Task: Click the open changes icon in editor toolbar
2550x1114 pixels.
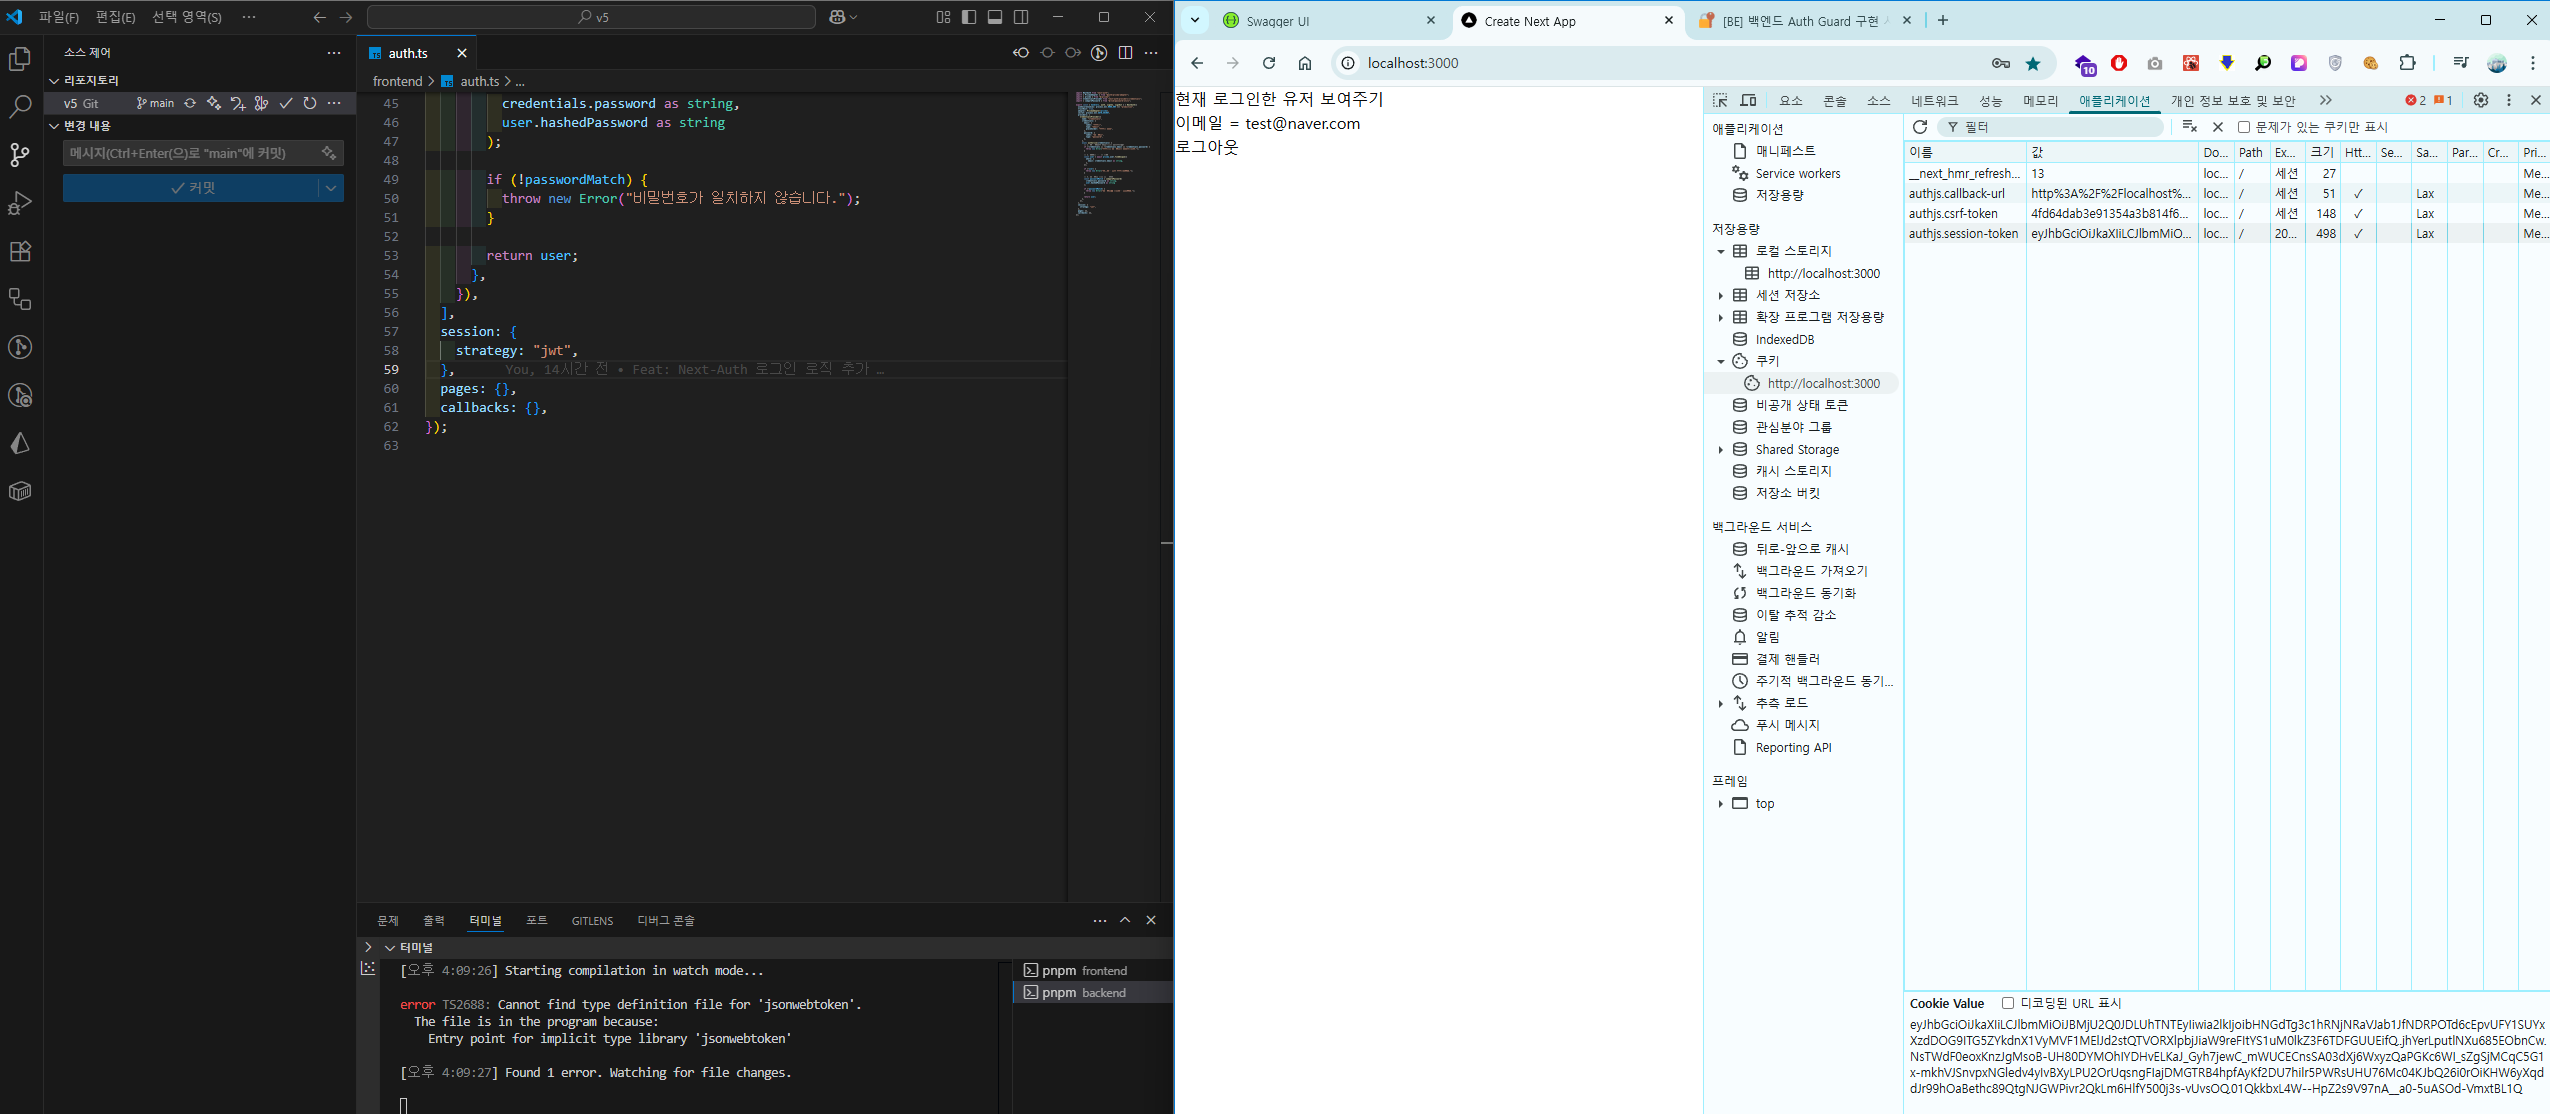Action: click(x=1021, y=53)
